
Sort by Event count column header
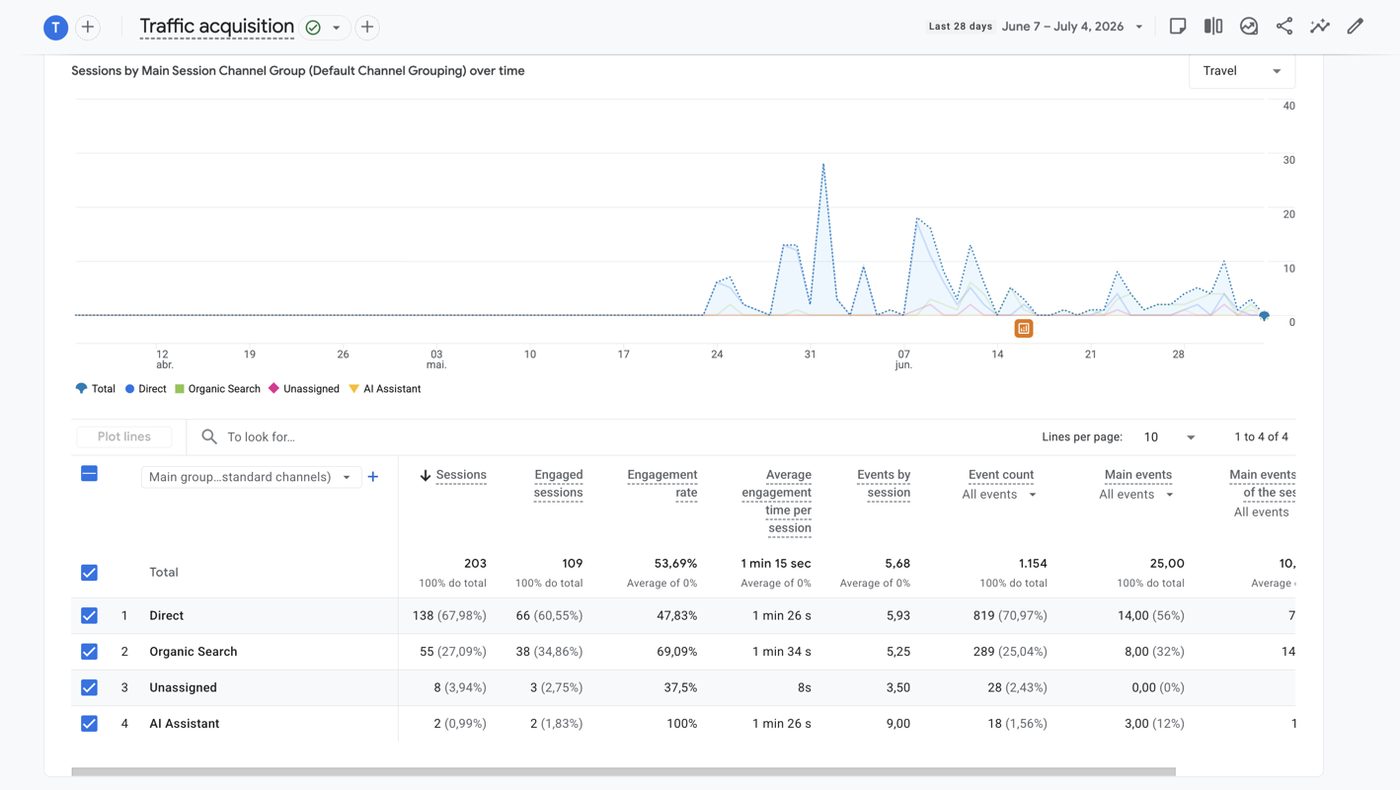click(x=1001, y=475)
